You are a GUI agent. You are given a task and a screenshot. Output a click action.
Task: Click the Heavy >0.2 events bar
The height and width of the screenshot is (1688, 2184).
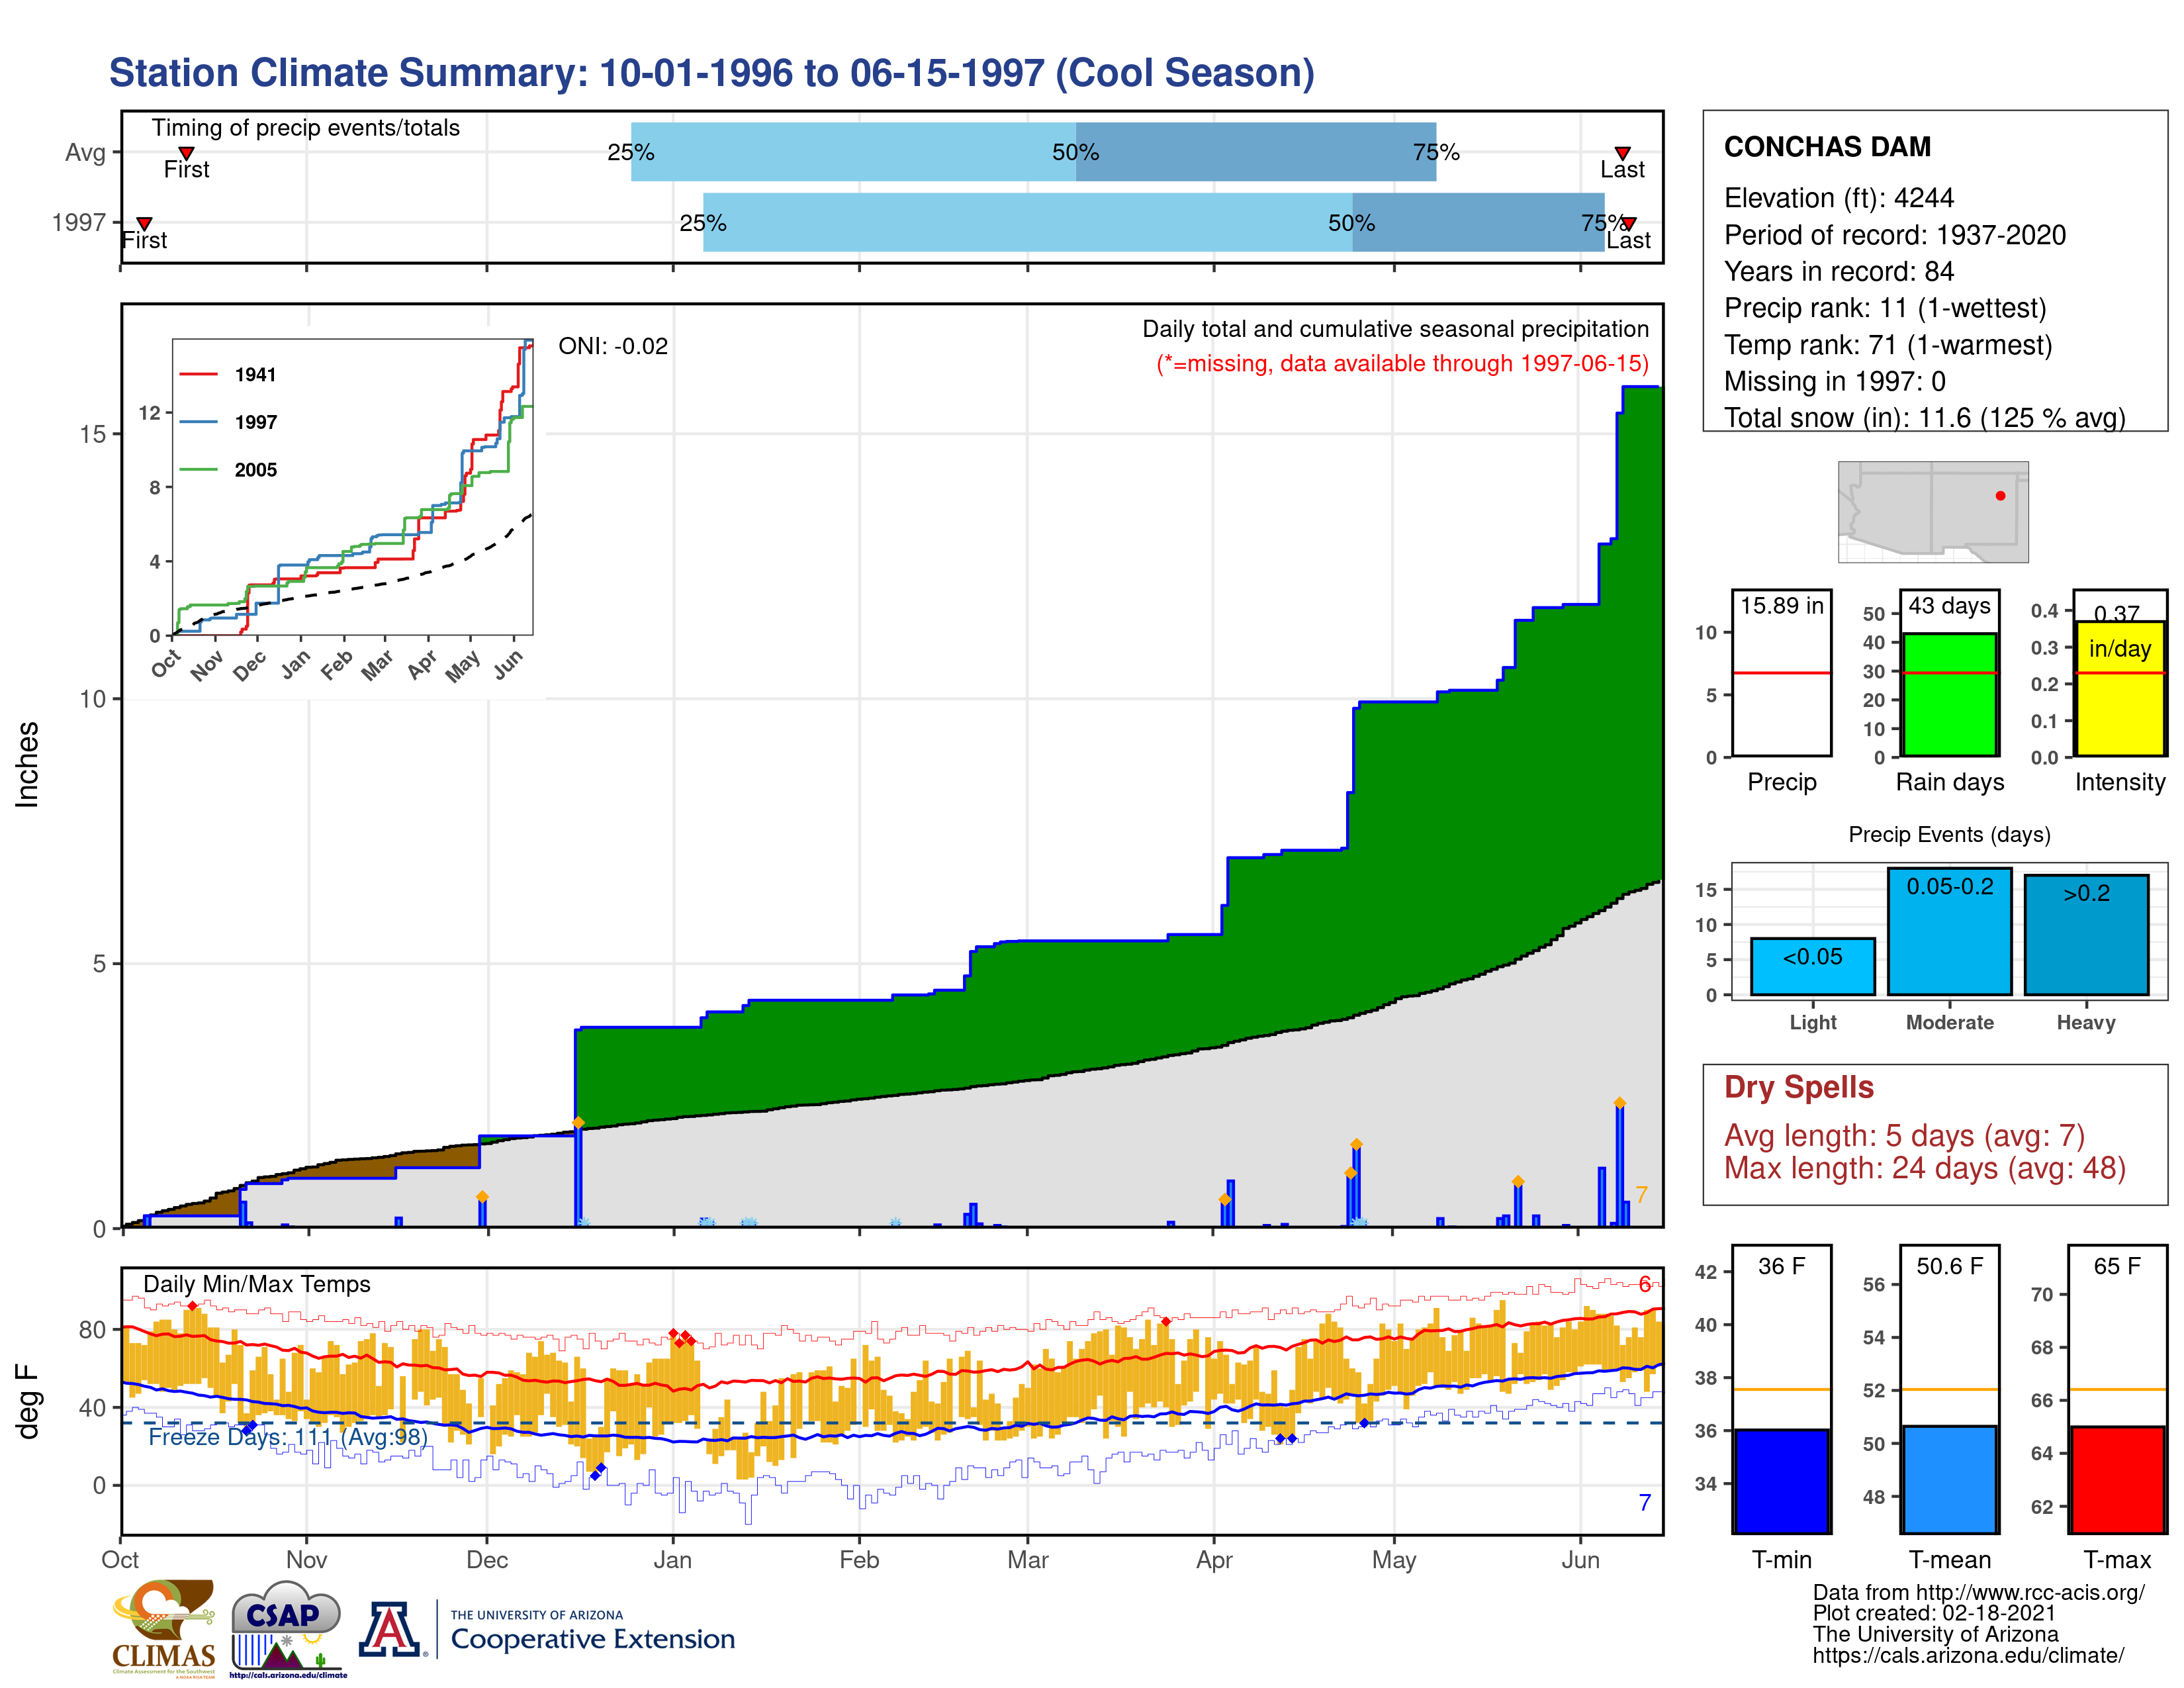click(2086, 935)
